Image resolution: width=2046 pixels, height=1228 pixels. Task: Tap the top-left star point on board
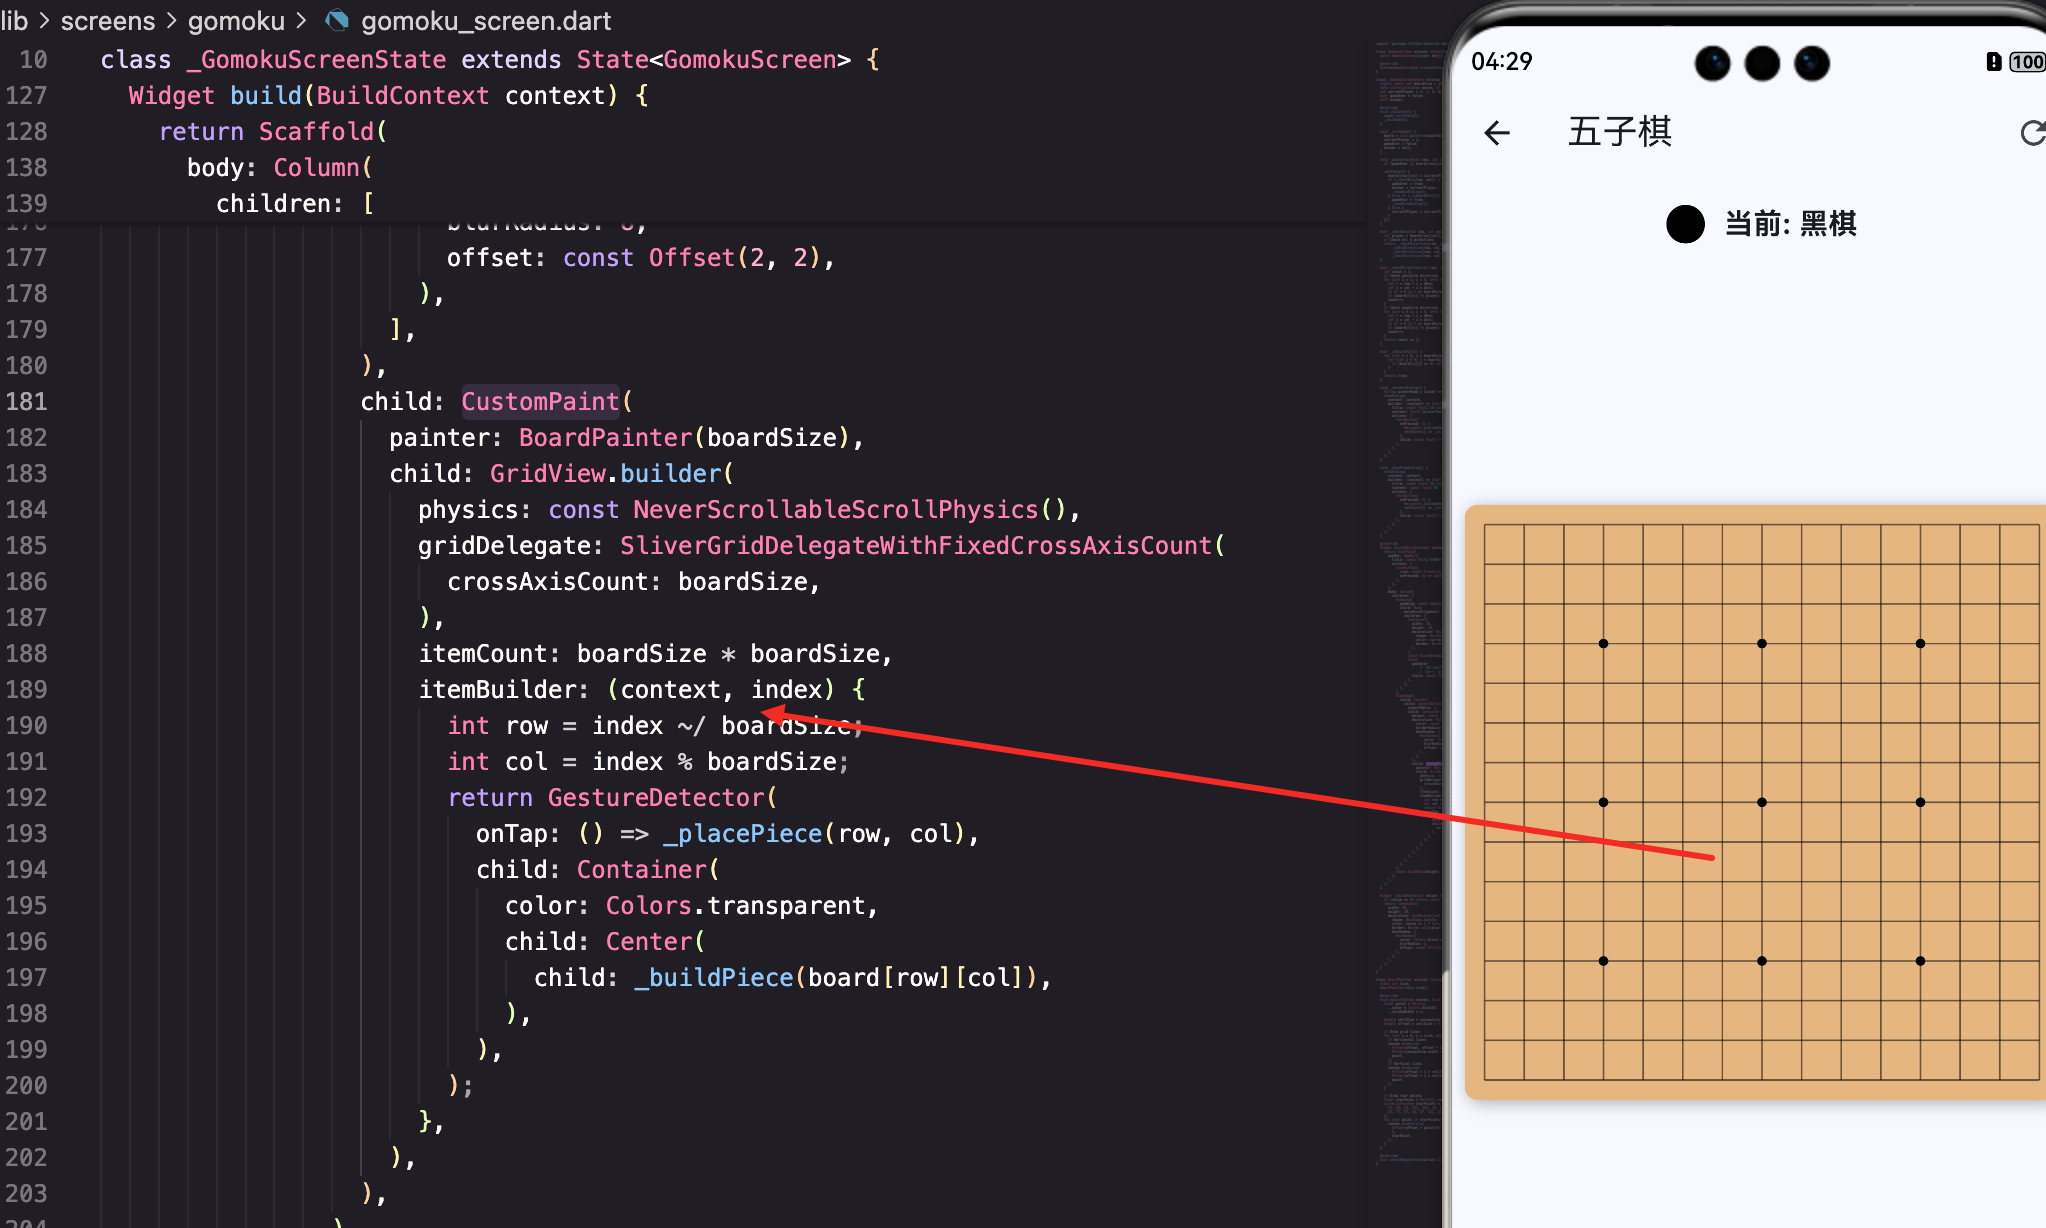tap(1603, 644)
